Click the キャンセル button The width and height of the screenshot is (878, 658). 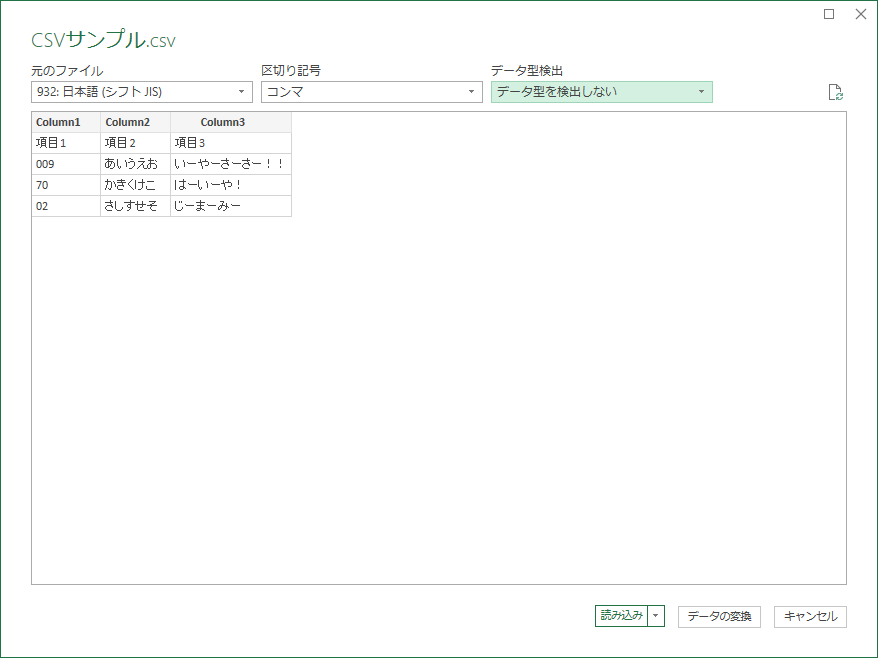(810, 617)
